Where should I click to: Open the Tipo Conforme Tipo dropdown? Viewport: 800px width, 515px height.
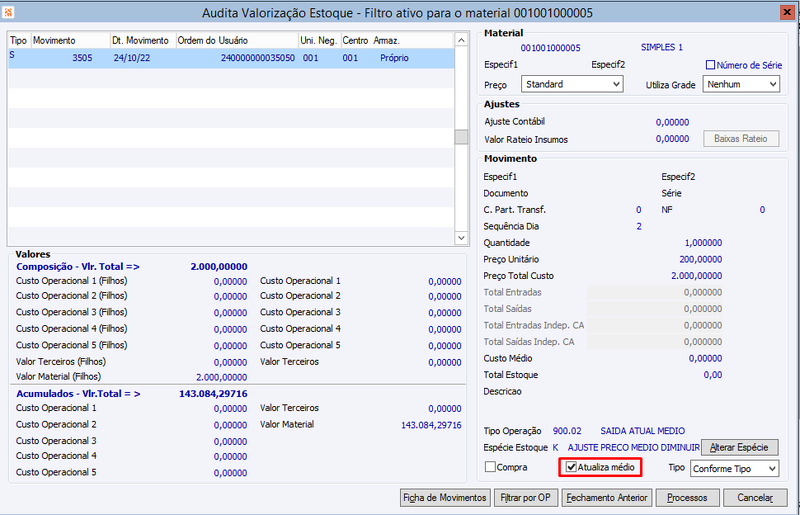735,469
